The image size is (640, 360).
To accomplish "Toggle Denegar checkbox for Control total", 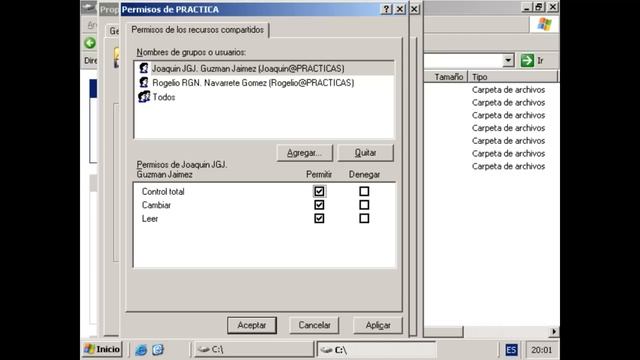I will pos(364,191).
